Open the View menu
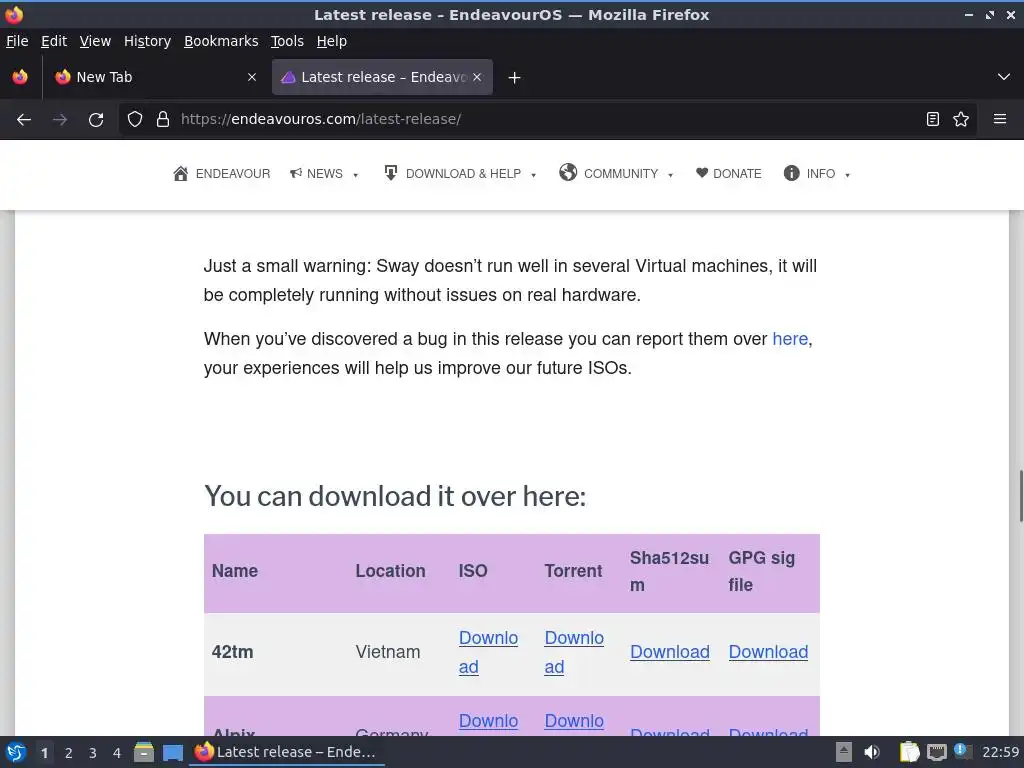This screenshot has height=768, width=1024. (x=95, y=41)
